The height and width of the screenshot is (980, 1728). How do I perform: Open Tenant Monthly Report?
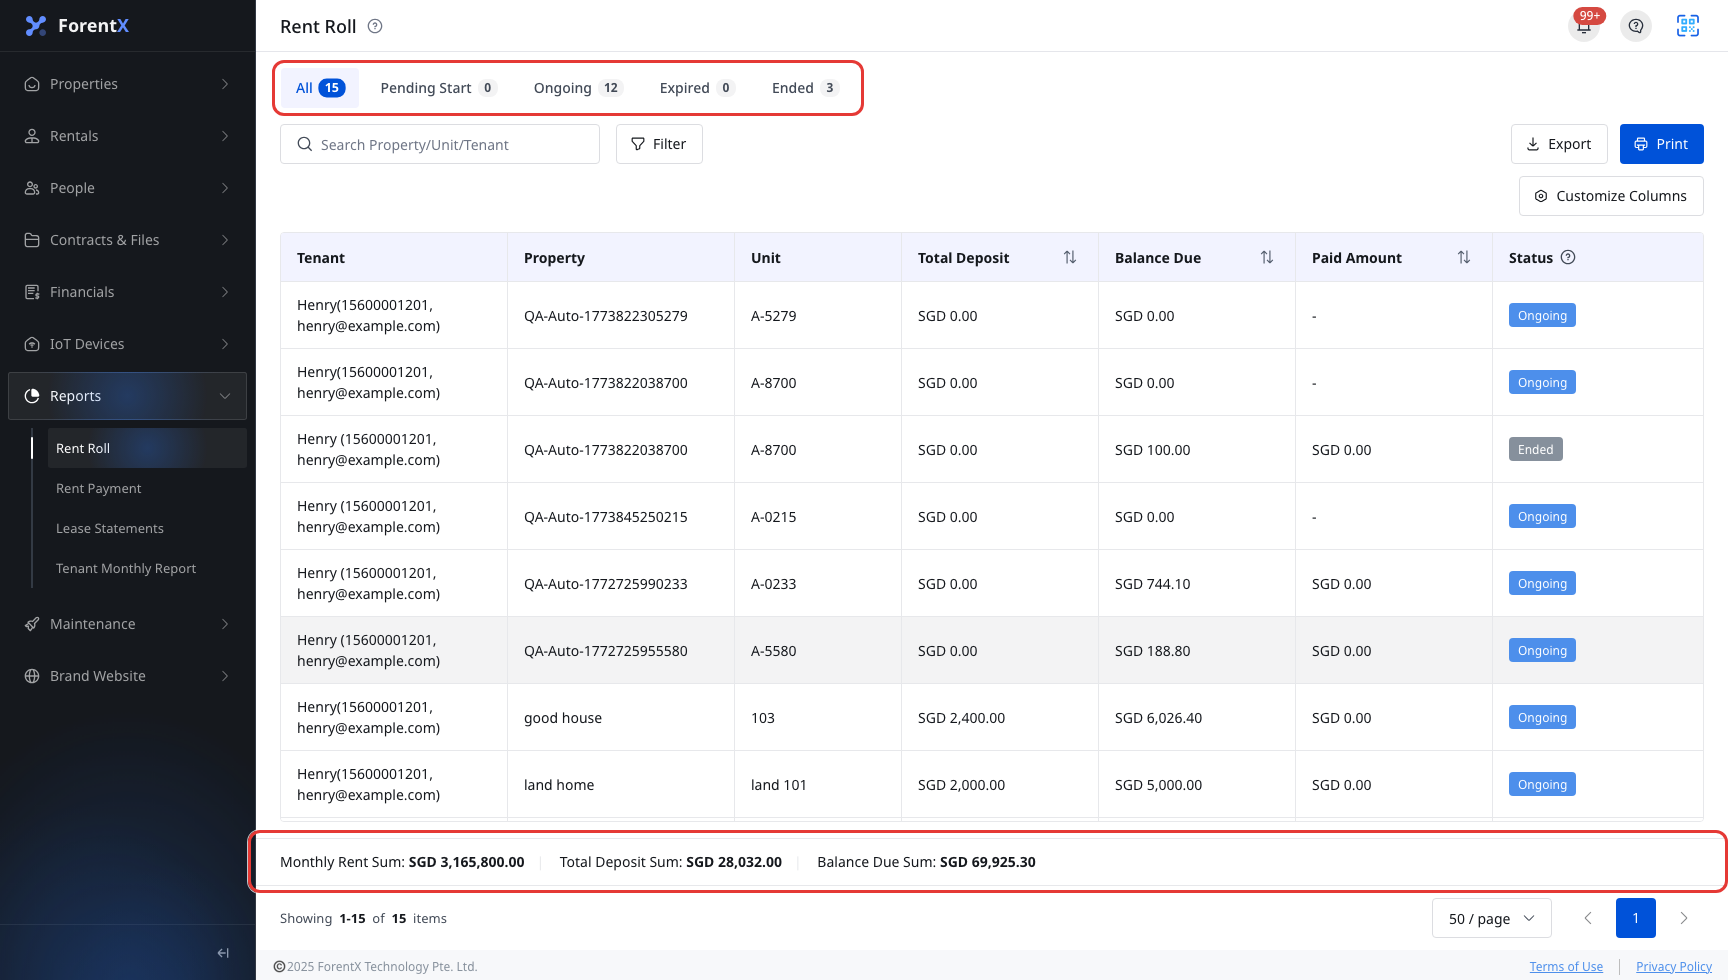147,568
